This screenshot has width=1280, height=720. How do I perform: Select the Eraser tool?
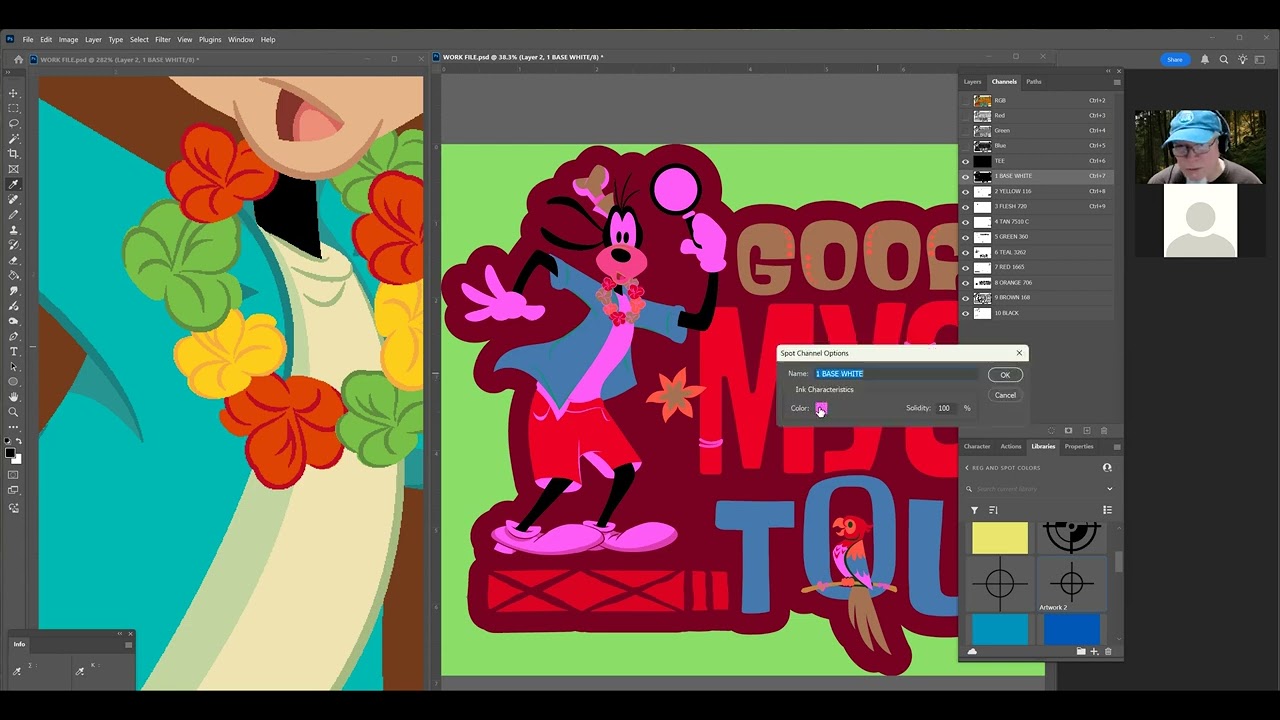(x=13, y=260)
